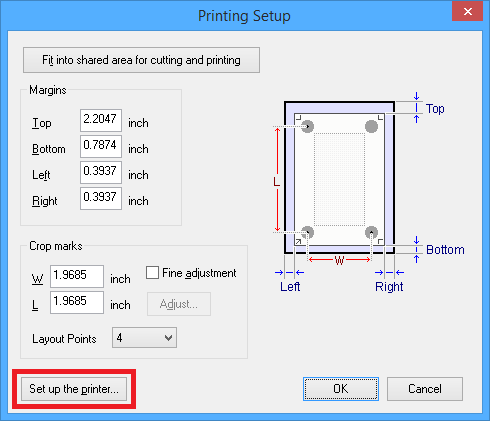Enable the Fine adjustment checkbox

tap(152, 273)
